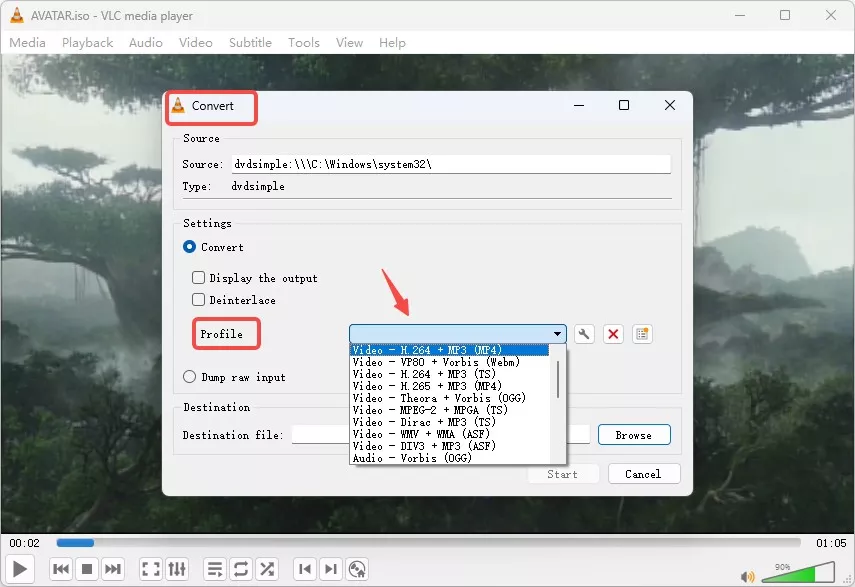Screen dimensions: 855x587
Task: Enable loop playback
Action: coord(240,569)
